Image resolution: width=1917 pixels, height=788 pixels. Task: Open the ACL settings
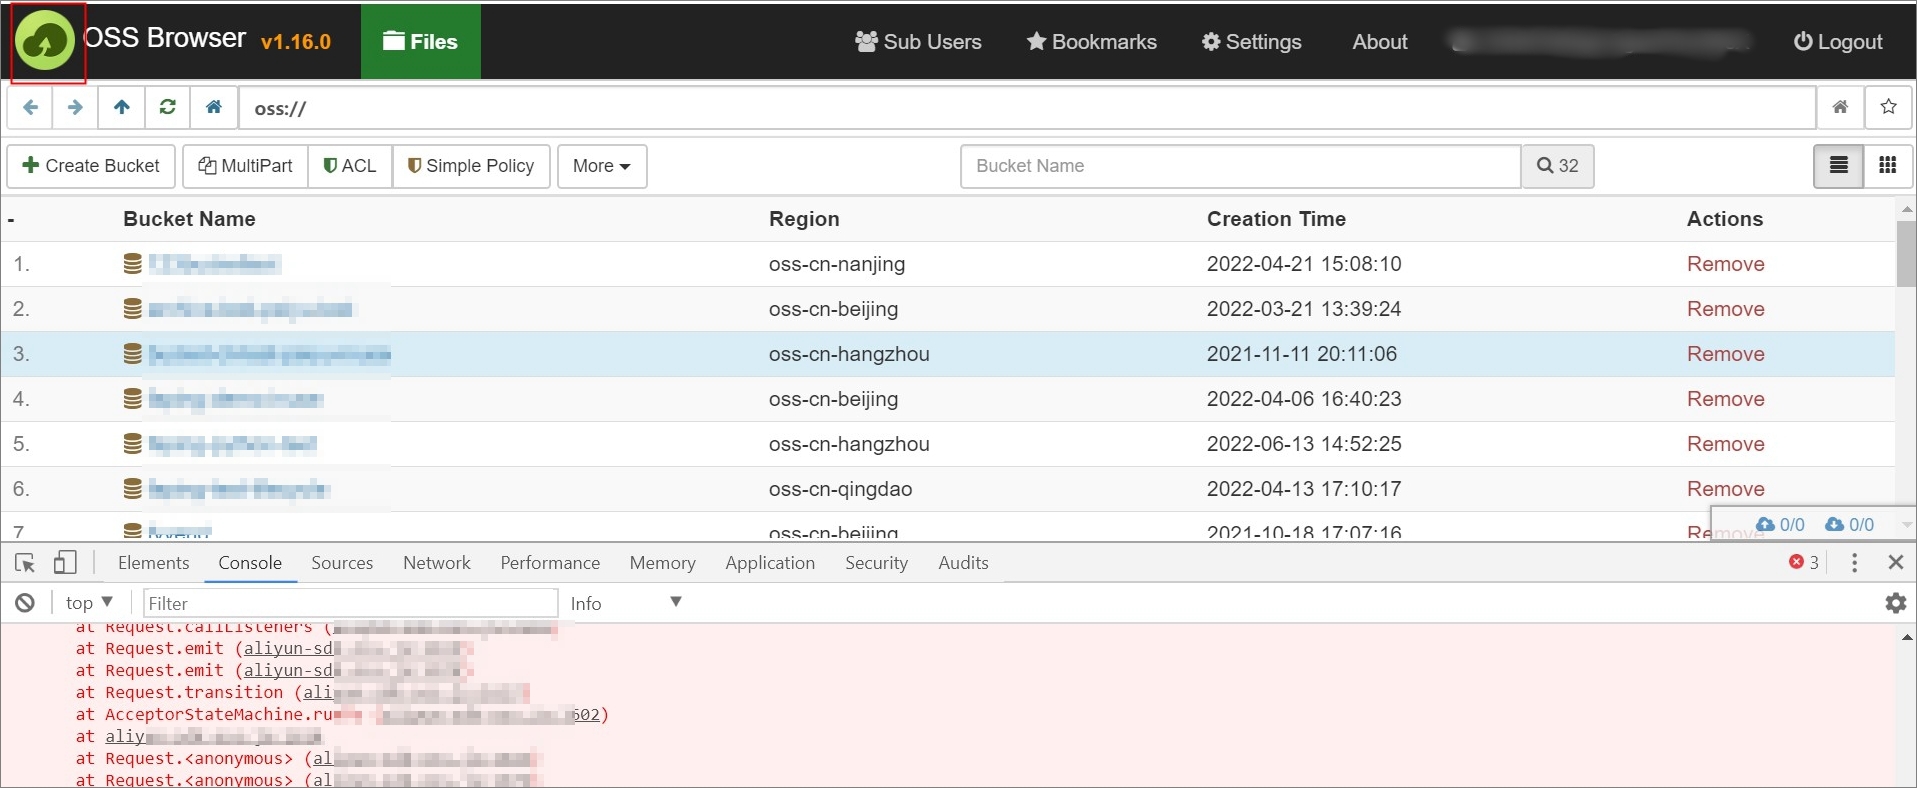tap(350, 166)
